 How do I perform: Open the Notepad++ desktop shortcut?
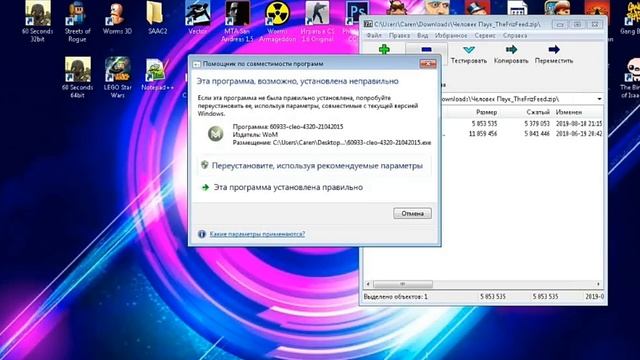coord(158,74)
